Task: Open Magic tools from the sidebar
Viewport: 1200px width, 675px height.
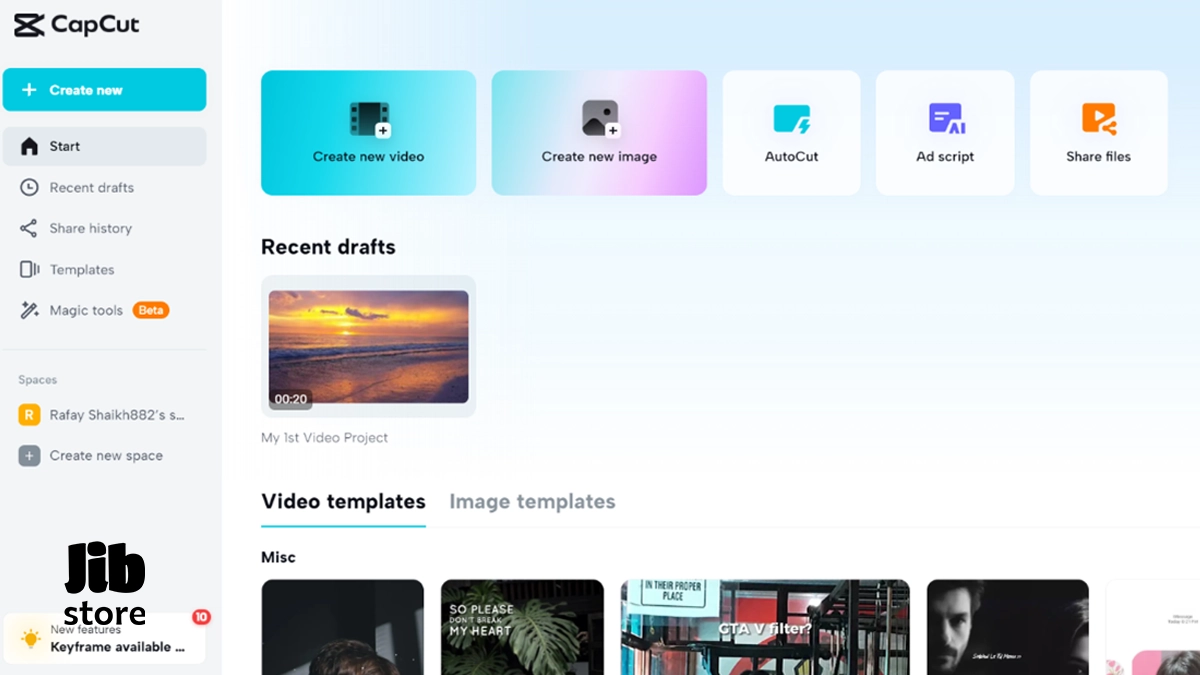Action: (86, 310)
